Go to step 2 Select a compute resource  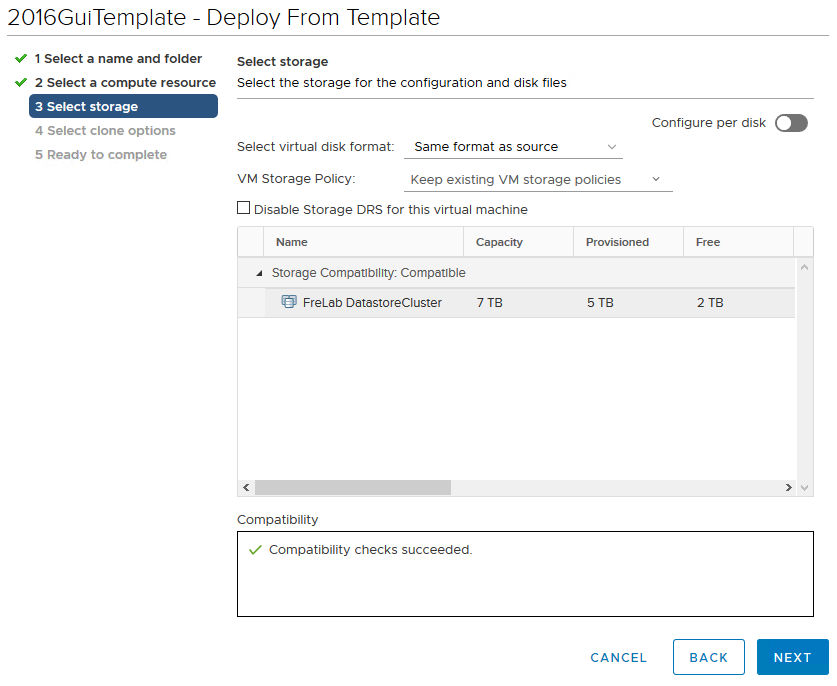pyautogui.click(x=125, y=83)
